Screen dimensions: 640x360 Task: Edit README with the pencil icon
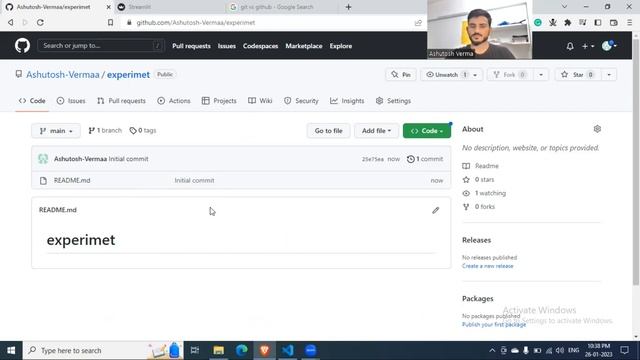[436, 210]
